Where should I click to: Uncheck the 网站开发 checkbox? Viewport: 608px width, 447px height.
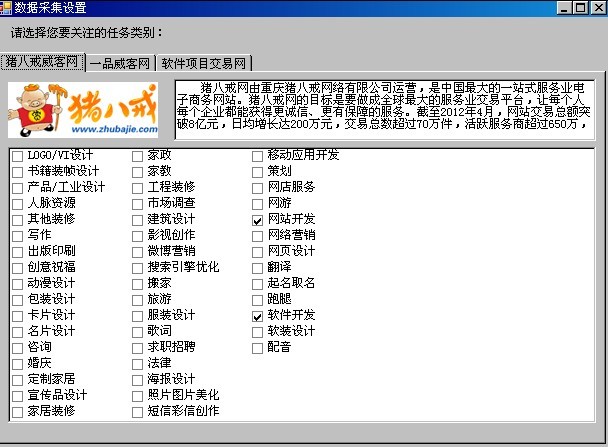257,220
